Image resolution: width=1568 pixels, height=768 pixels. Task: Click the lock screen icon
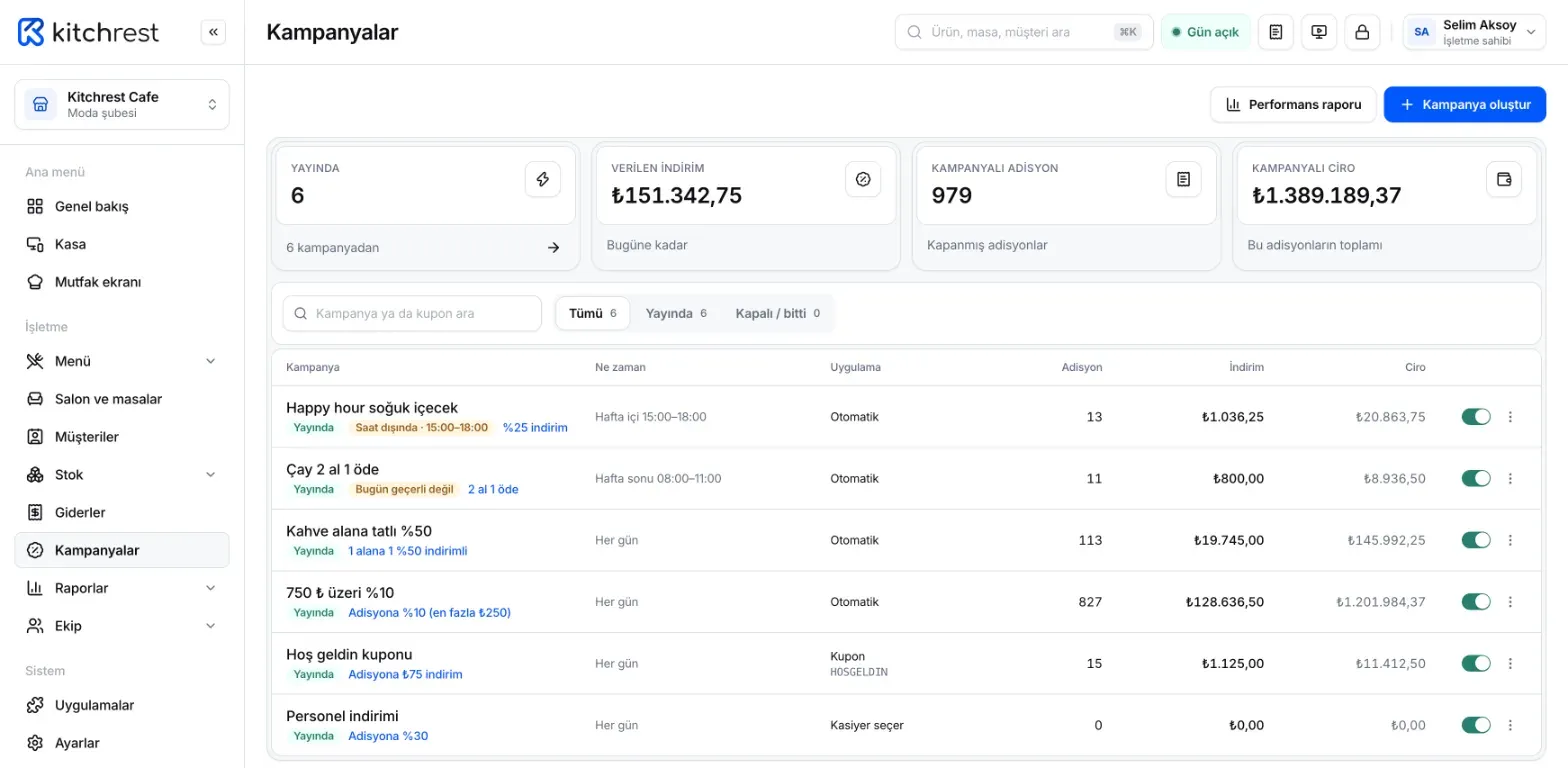coord(1362,32)
